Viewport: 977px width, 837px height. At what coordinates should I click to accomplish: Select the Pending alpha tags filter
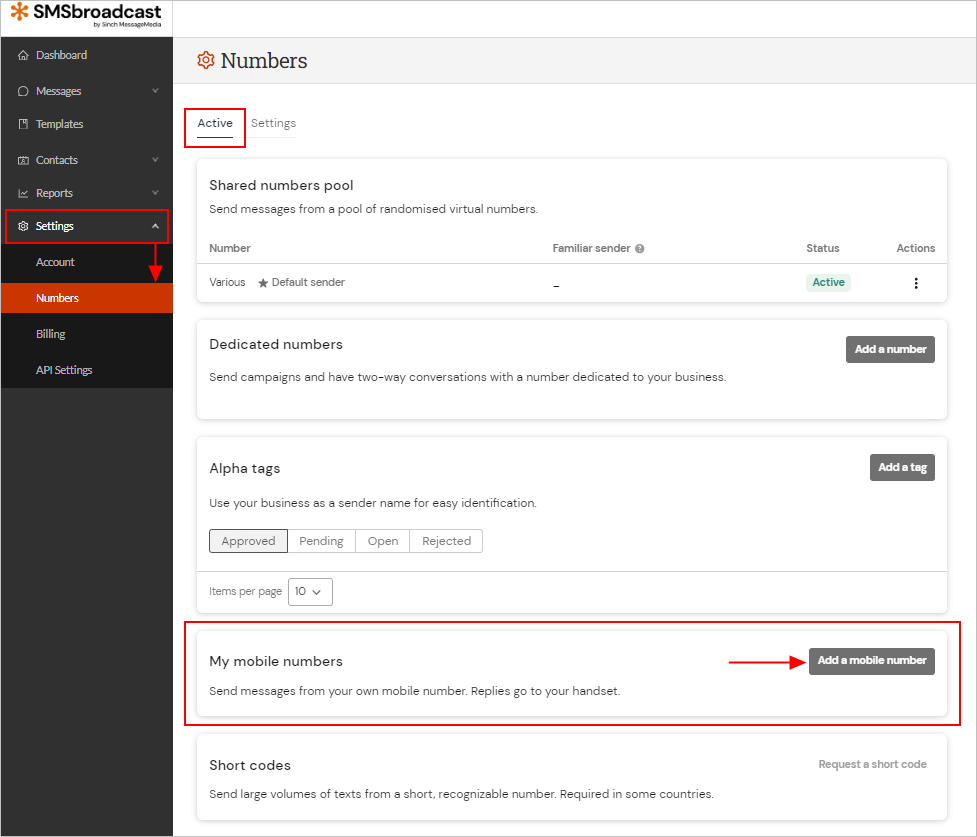321,541
